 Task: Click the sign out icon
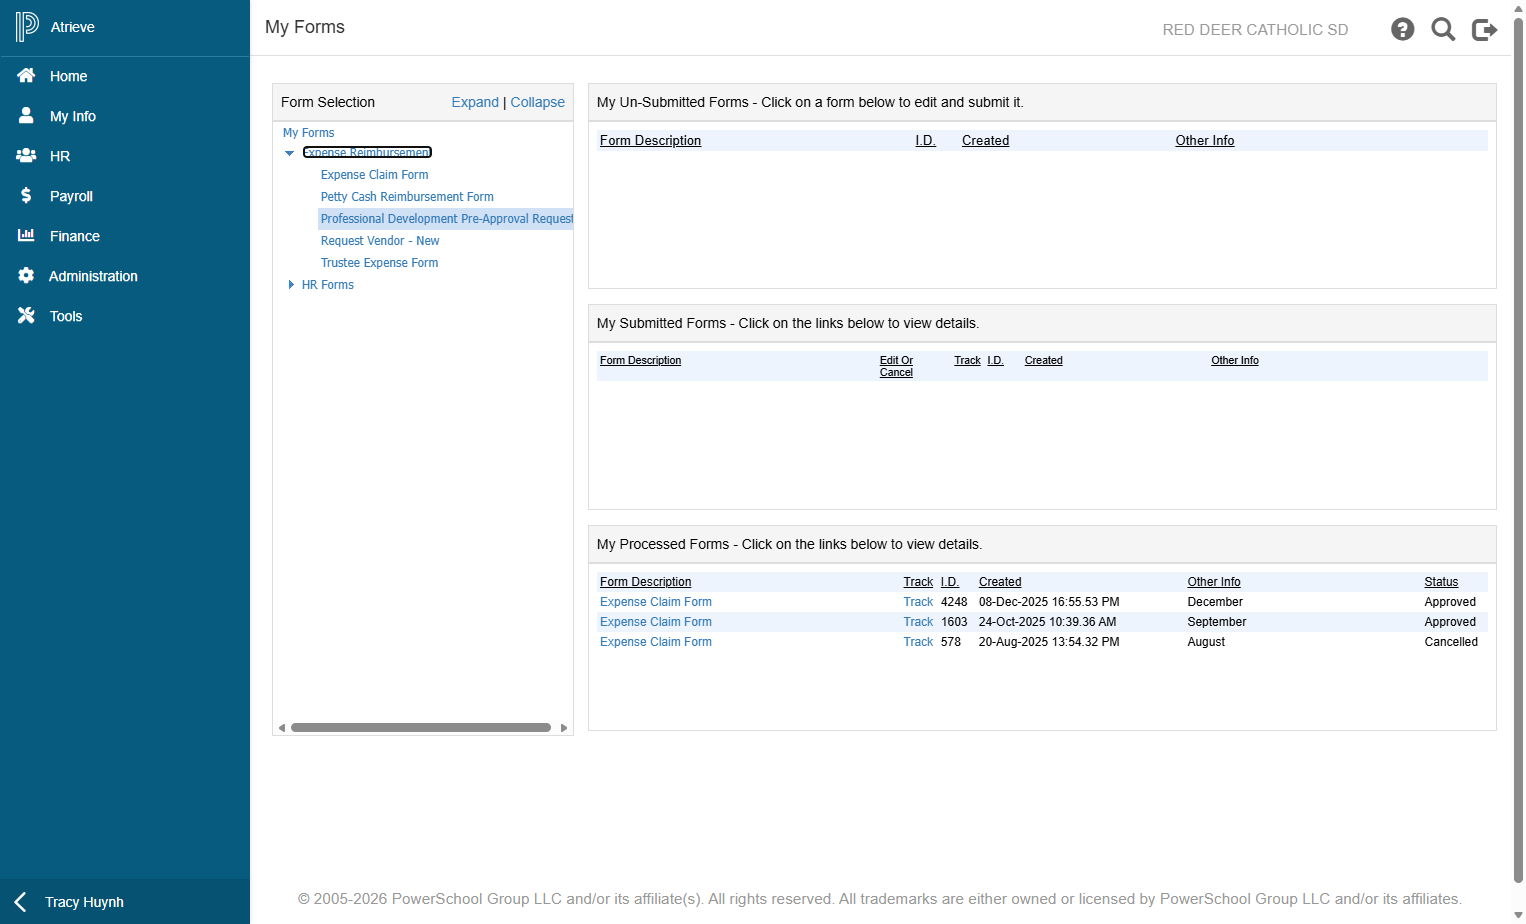coord(1484,30)
